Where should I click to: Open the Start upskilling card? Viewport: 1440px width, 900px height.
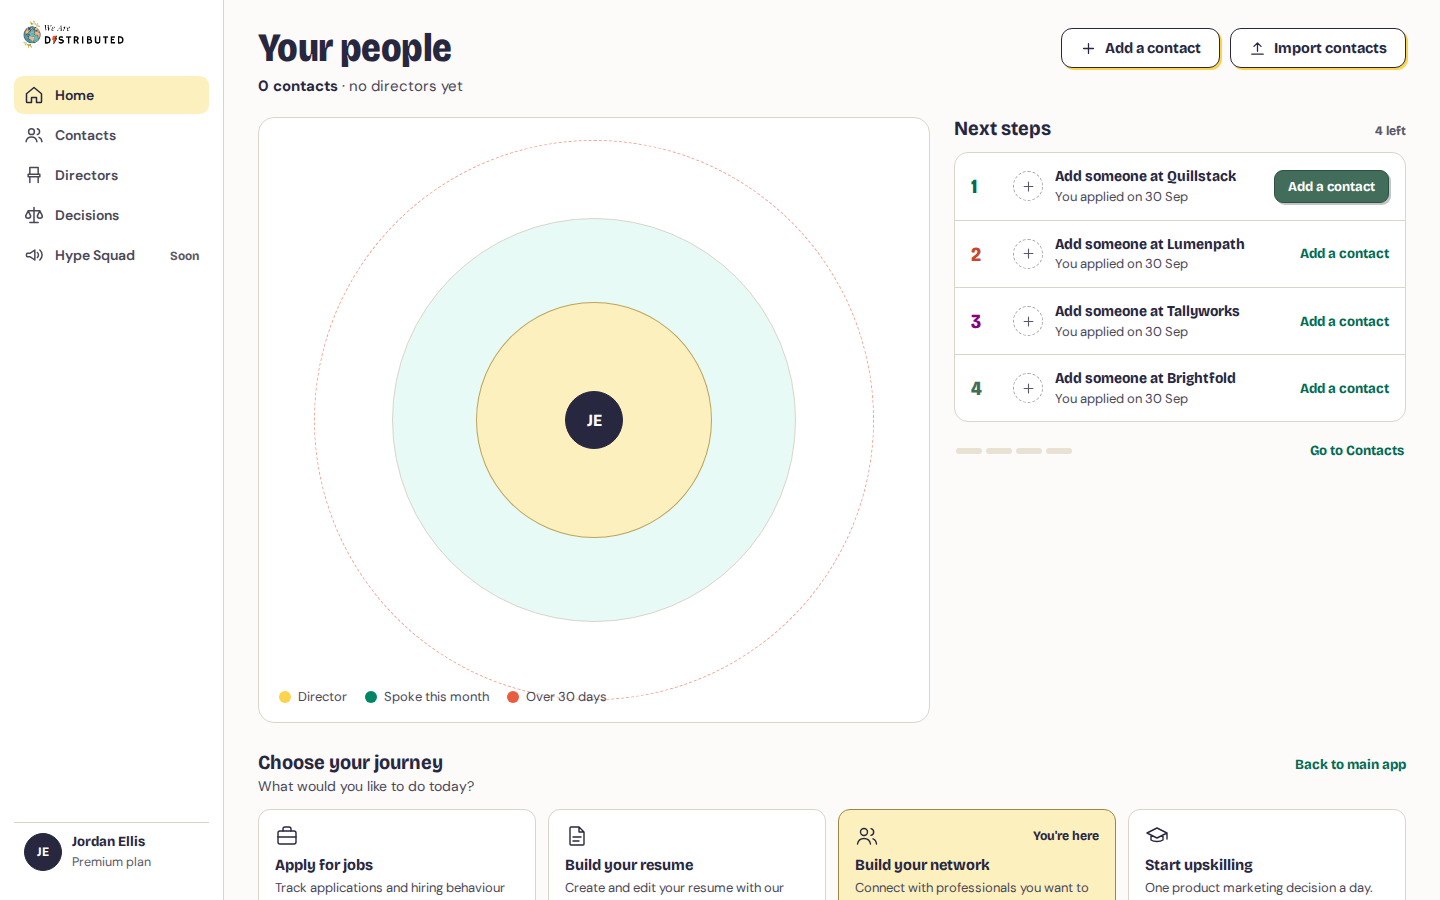click(1267, 855)
